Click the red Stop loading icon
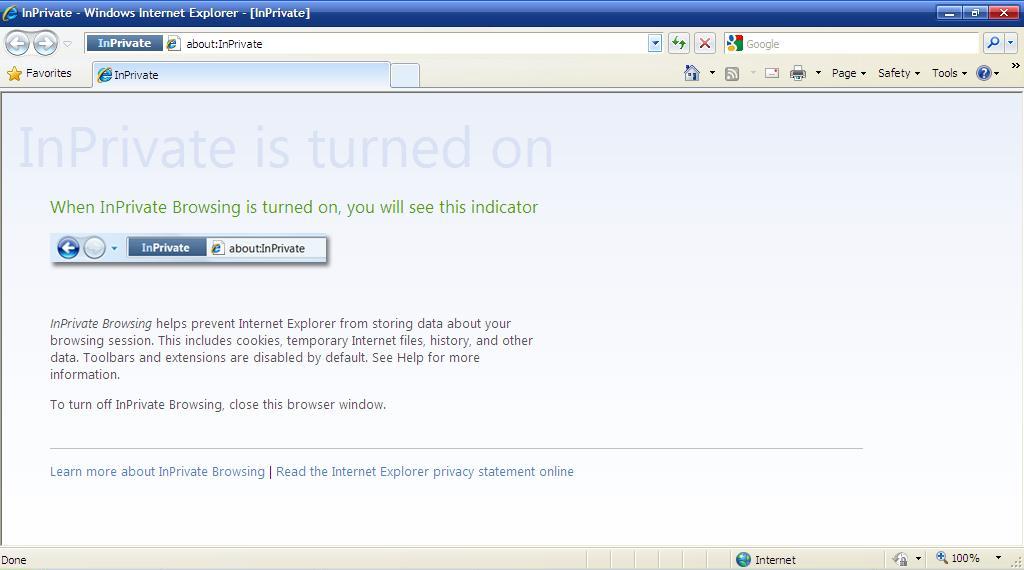 pyautogui.click(x=705, y=44)
